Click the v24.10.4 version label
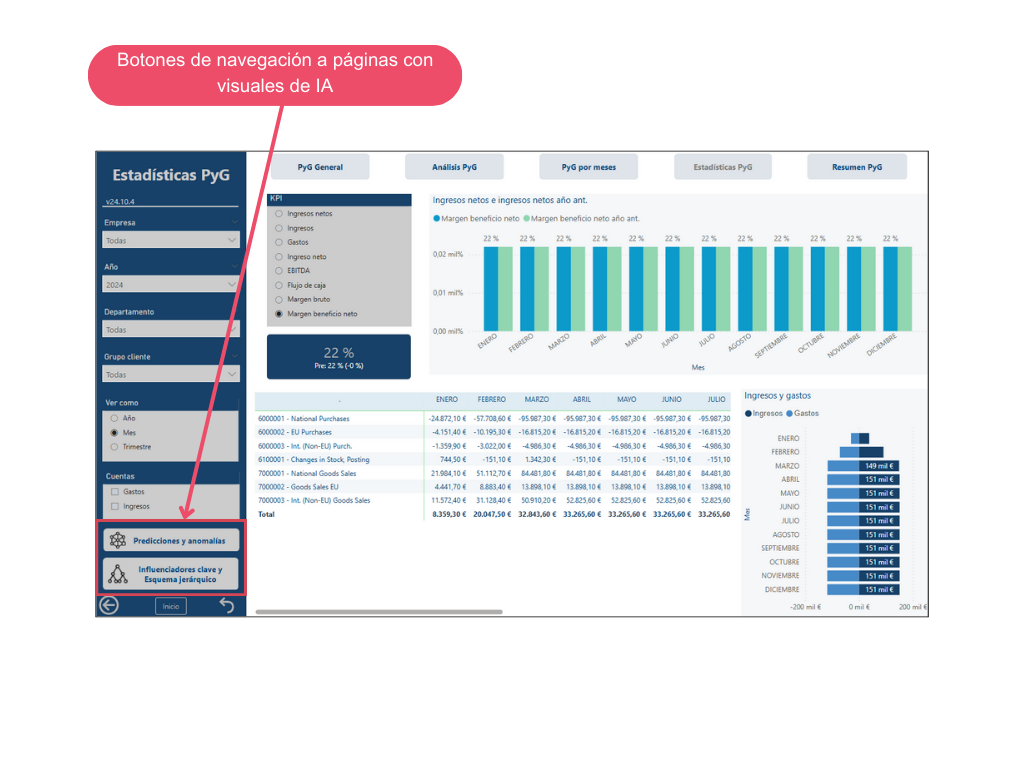 [120, 202]
